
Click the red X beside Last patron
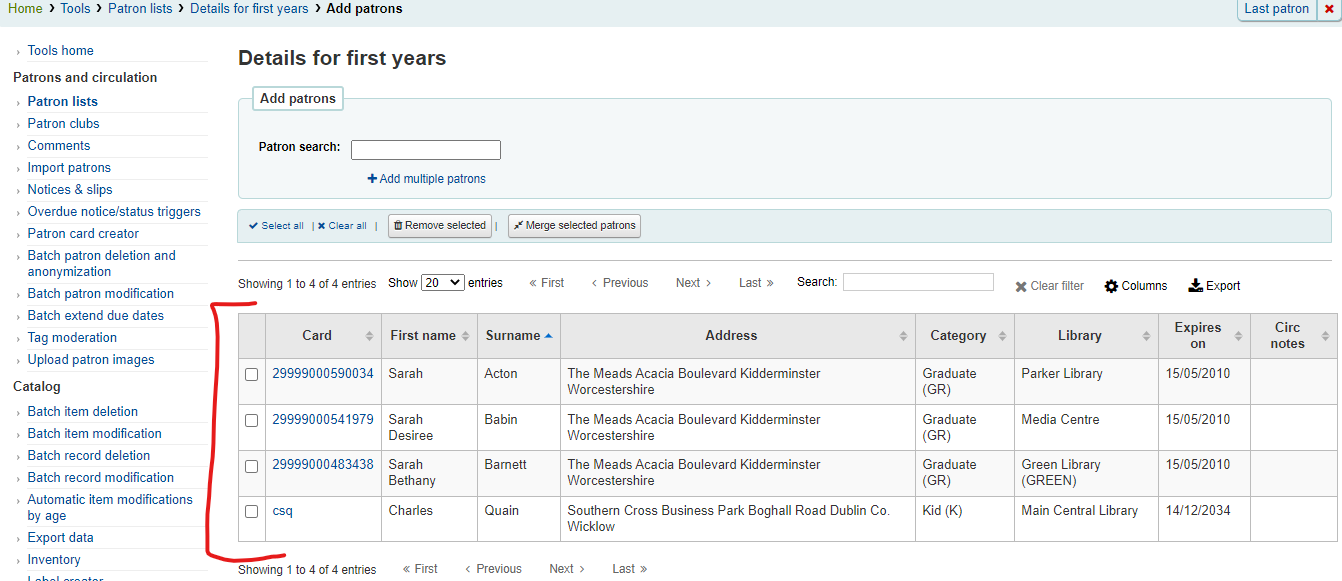click(x=1329, y=9)
